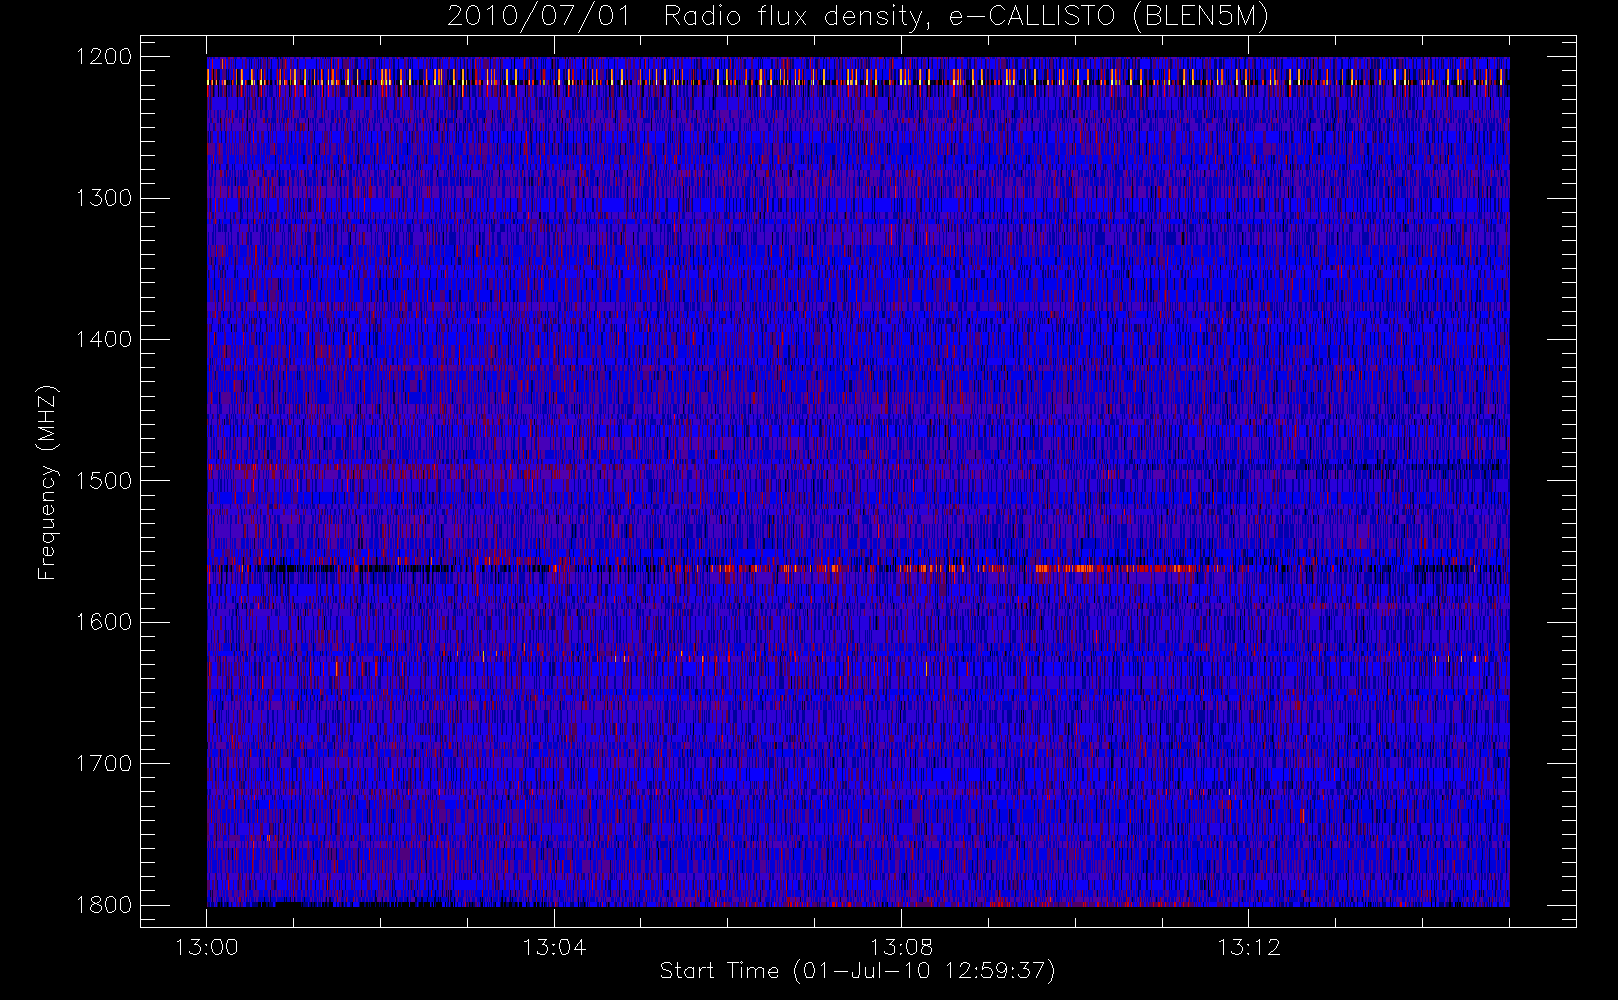Click the 1800 frequency tick label
The image size is (1618, 1000).
(104, 905)
